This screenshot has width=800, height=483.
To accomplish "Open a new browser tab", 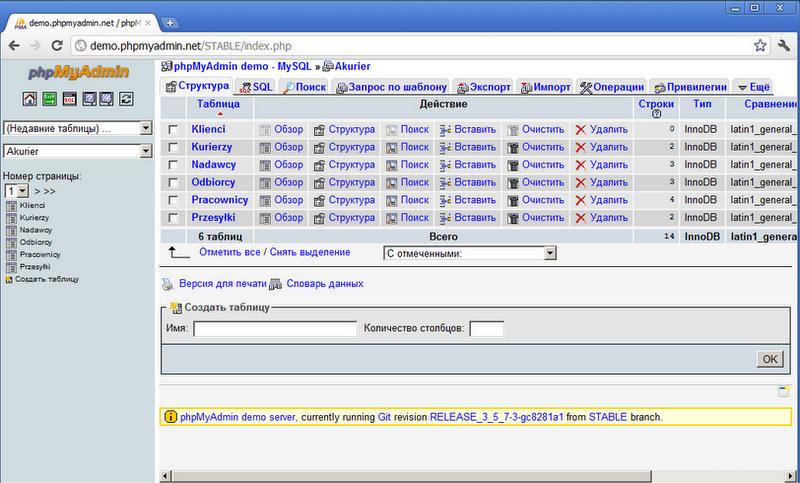I will click(169, 23).
